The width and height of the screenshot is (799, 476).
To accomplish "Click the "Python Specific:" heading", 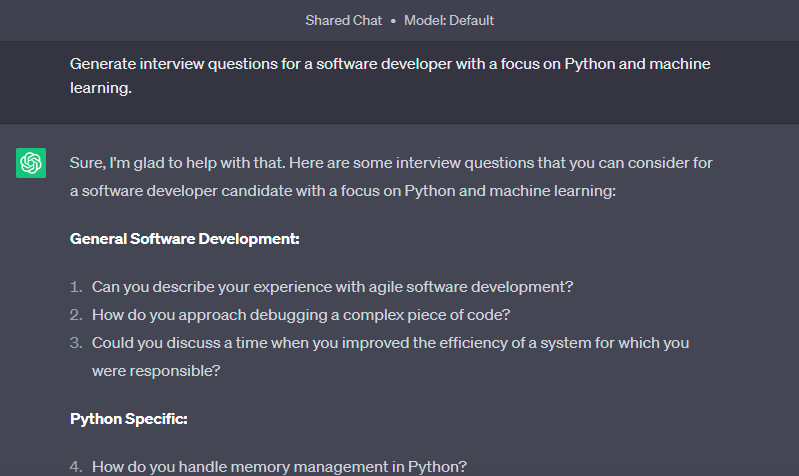I will (x=128, y=419).
